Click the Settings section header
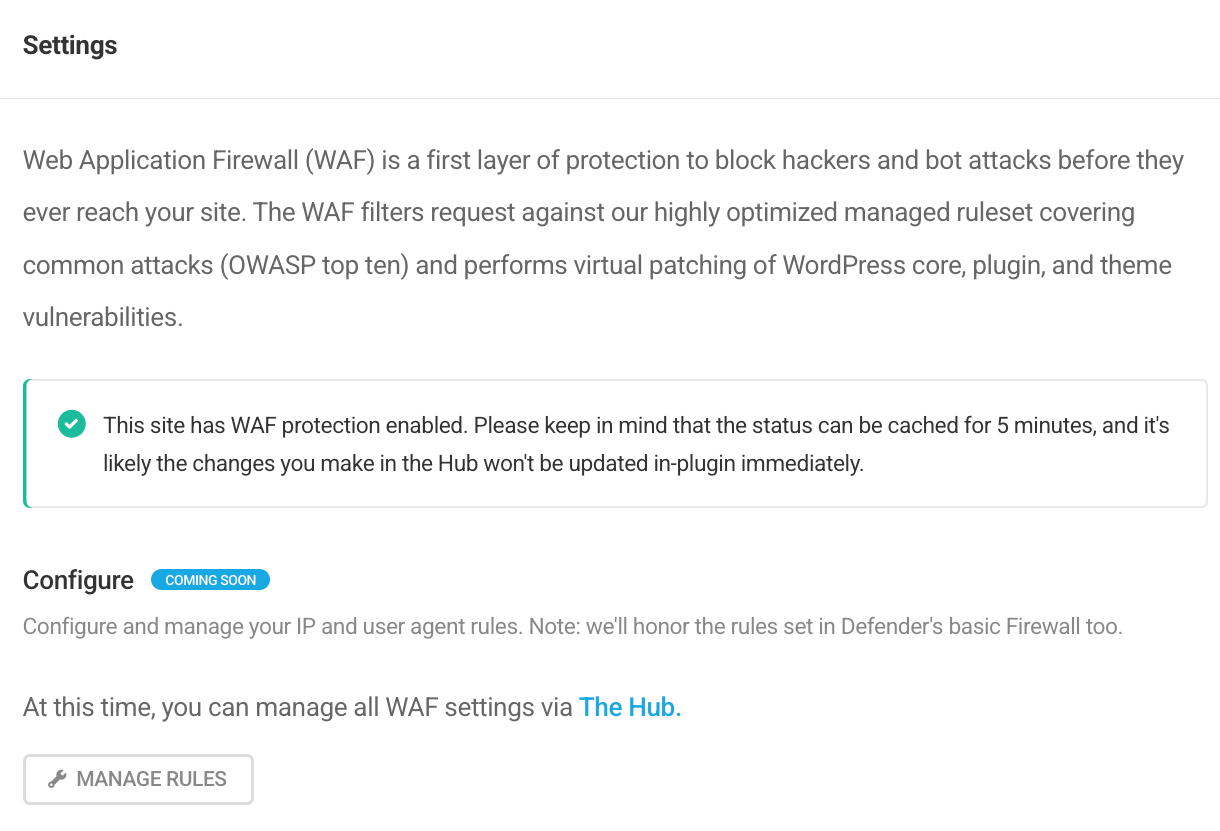This screenshot has width=1220, height=831. tap(69, 45)
